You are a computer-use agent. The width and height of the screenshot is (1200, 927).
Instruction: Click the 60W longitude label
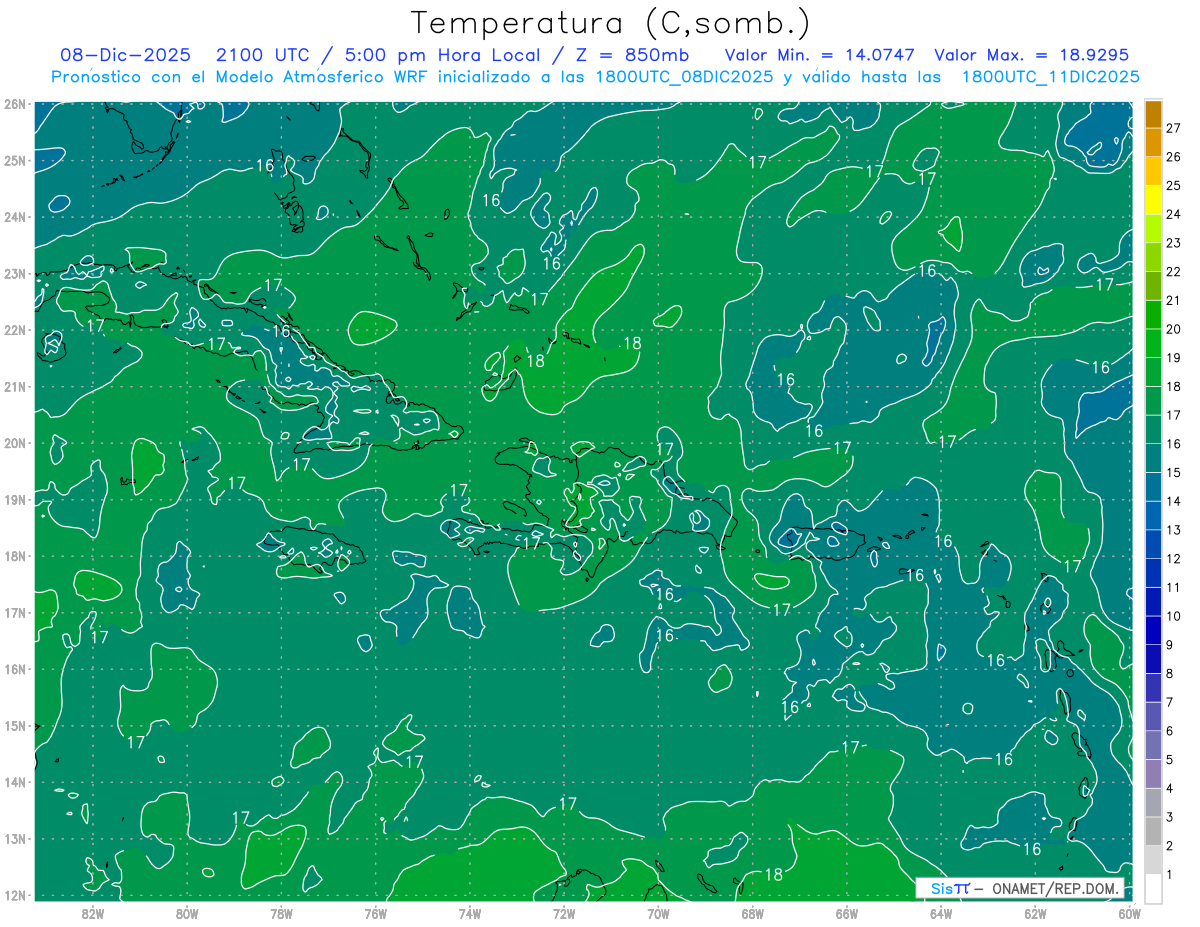(x=1129, y=913)
